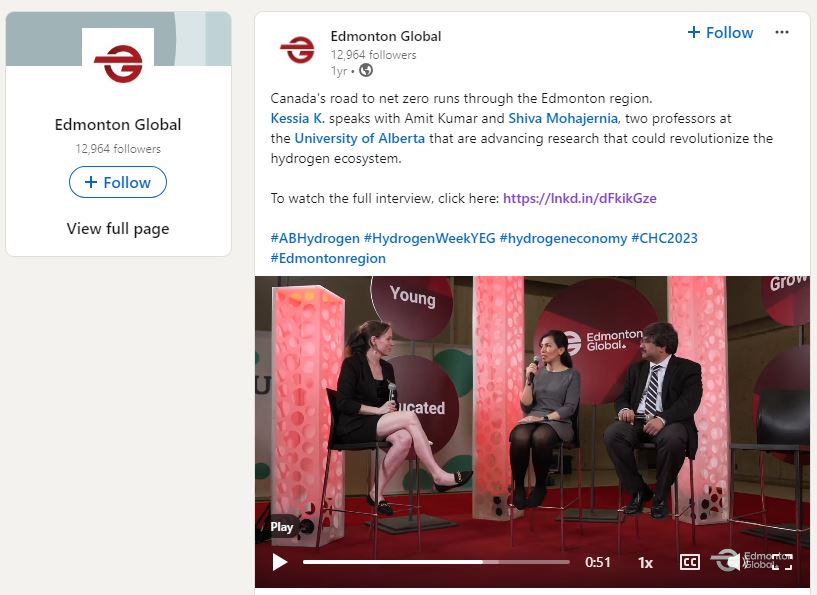
Task: Open the post's three-dot options menu
Action: [782, 33]
